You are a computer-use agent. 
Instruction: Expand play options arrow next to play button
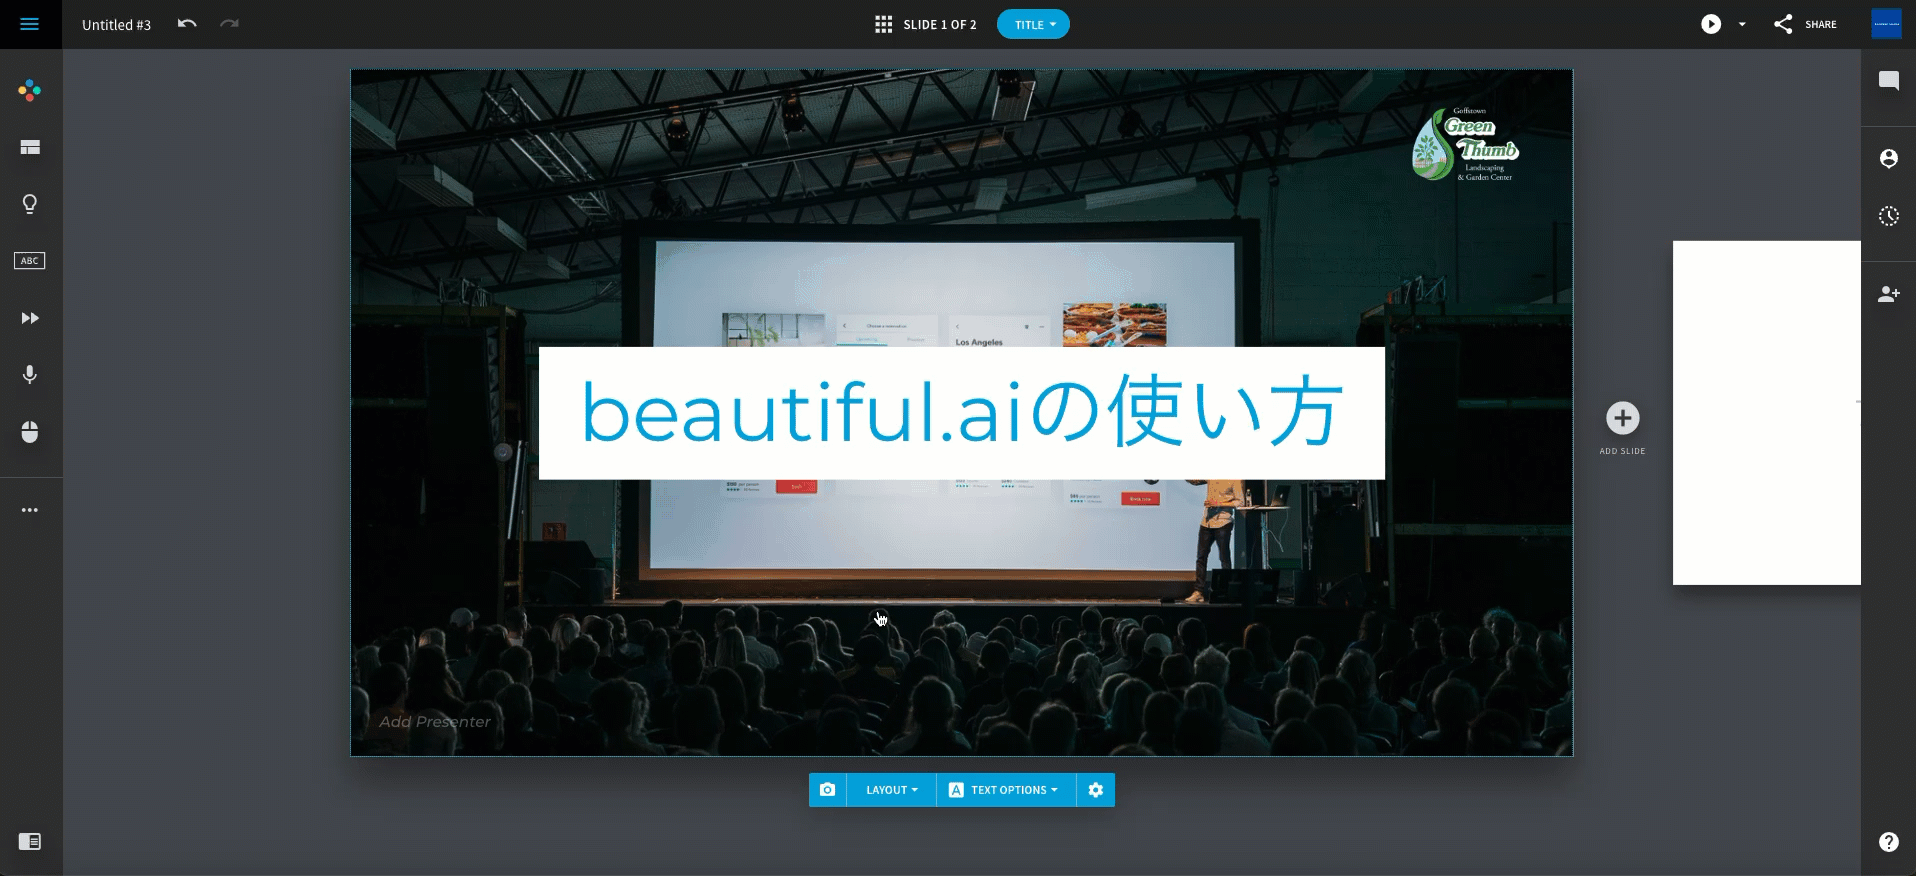(x=1742, y=24)
